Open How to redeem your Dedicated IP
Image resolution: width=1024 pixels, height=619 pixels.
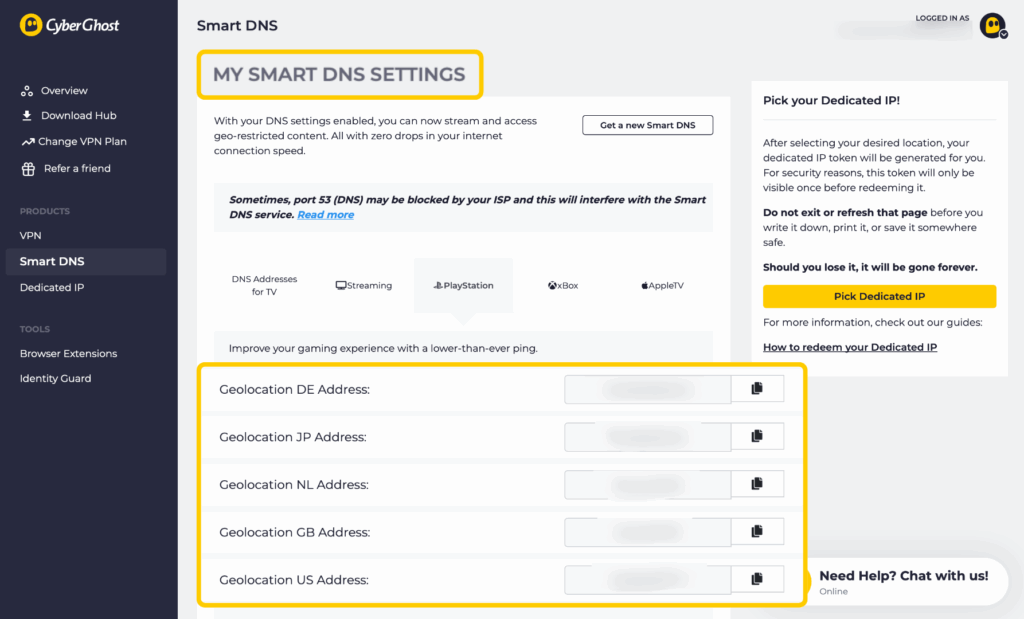pos(849,347)
